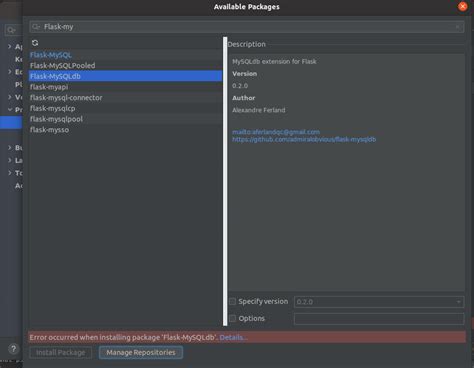The height and width of the screenshot is (368, 474).
Task: Click the Options text field
Action: (x=379, y=319)
